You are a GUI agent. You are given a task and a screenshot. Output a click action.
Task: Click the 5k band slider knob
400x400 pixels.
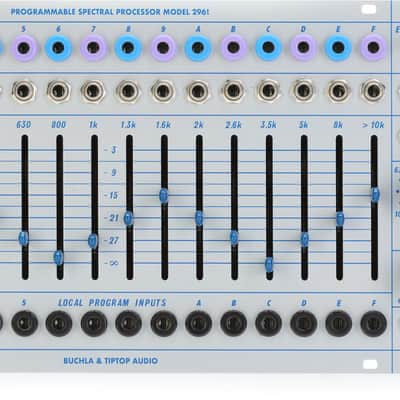pos(304,239)
